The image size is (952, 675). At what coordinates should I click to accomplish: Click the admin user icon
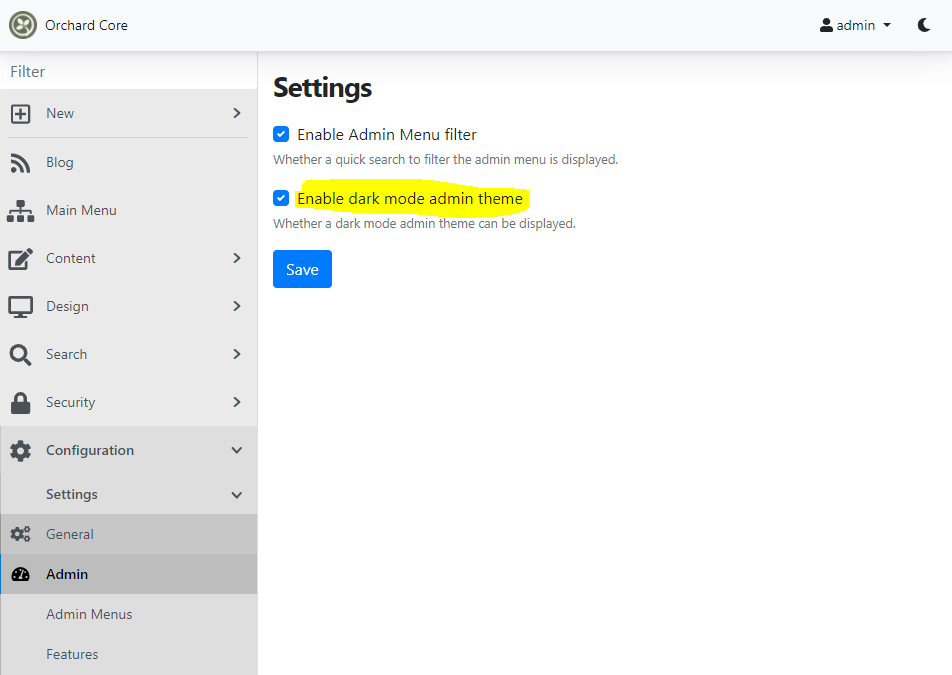coord(826,25)
